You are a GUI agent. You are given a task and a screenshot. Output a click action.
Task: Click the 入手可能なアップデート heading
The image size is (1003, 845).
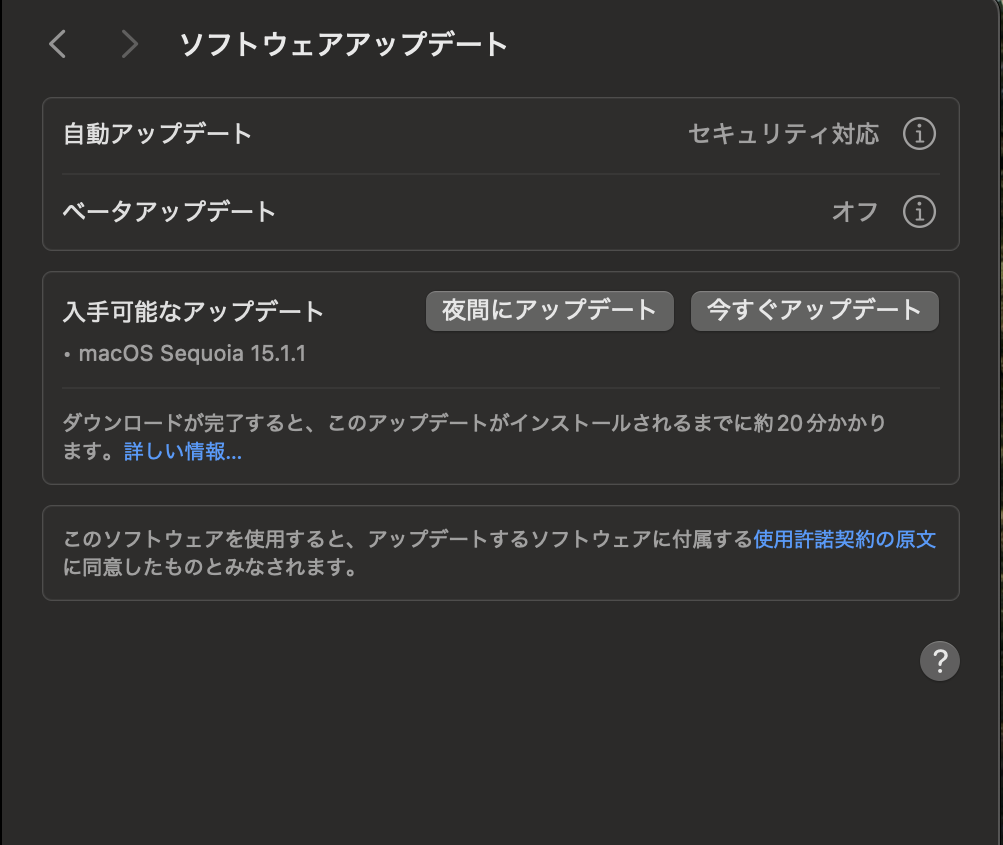[193, 311]
